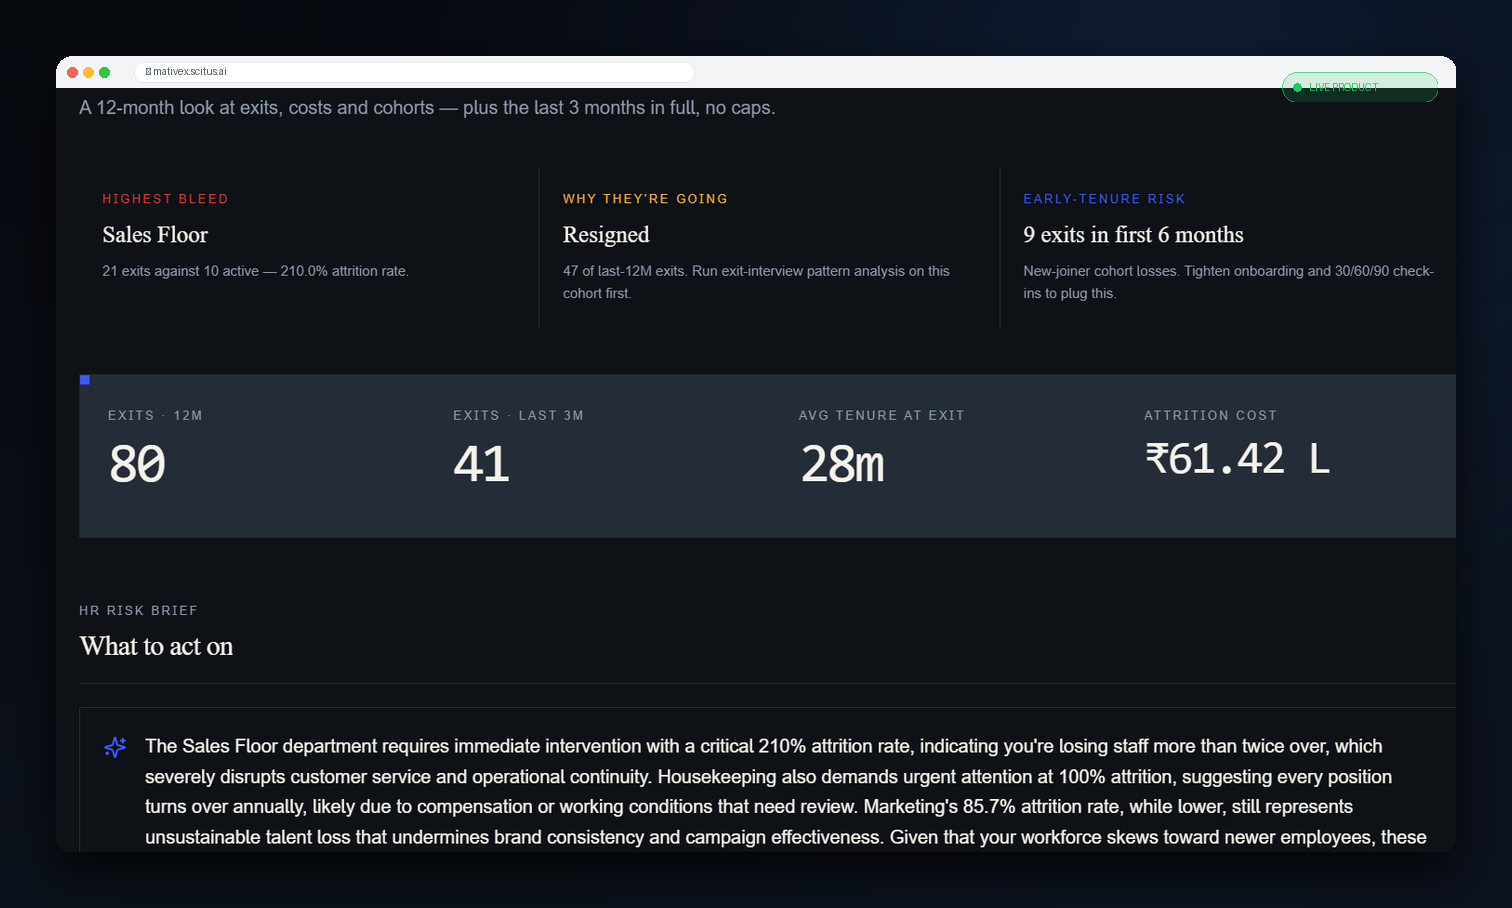1512x908 pixels.
Task: Click the '47 of last-12M exits' description
Action: tap(756, 282)
